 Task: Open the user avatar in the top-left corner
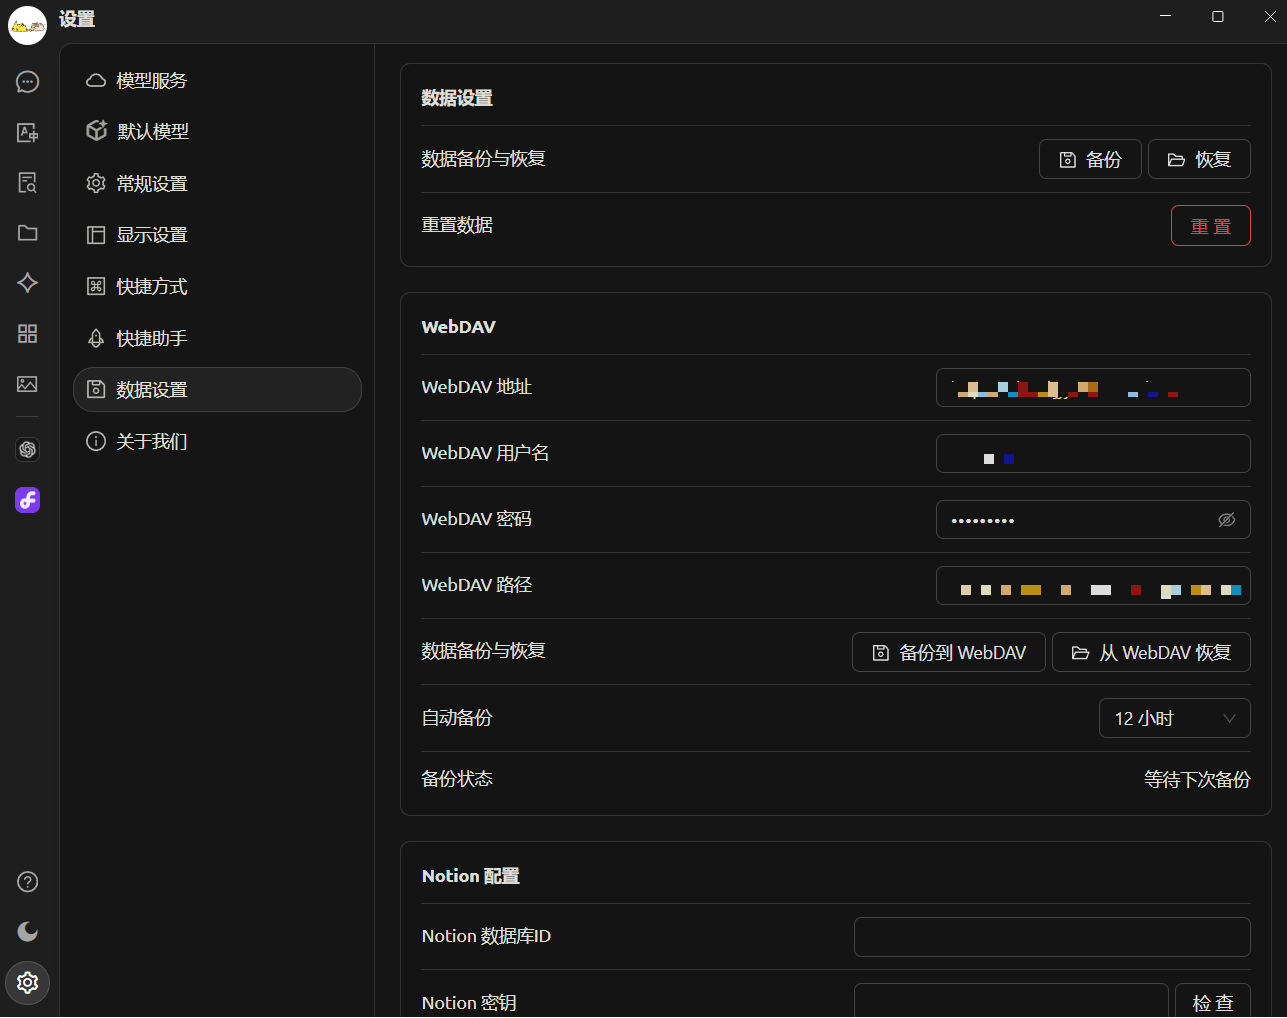[x=27, y=25]
